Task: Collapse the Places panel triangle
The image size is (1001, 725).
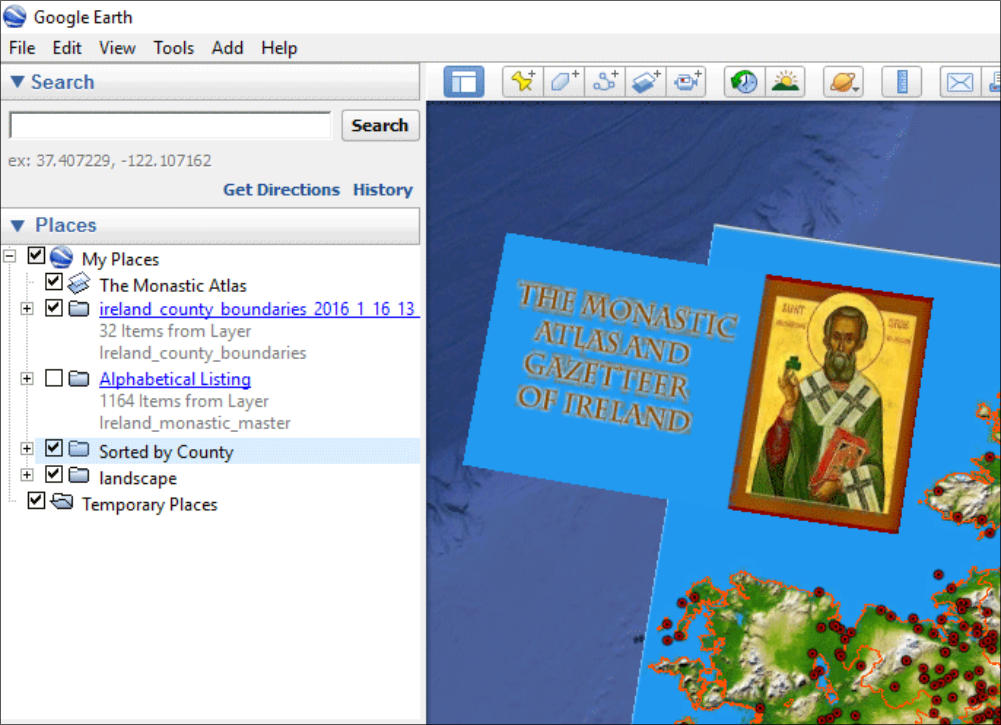Action: pos(17,225)
